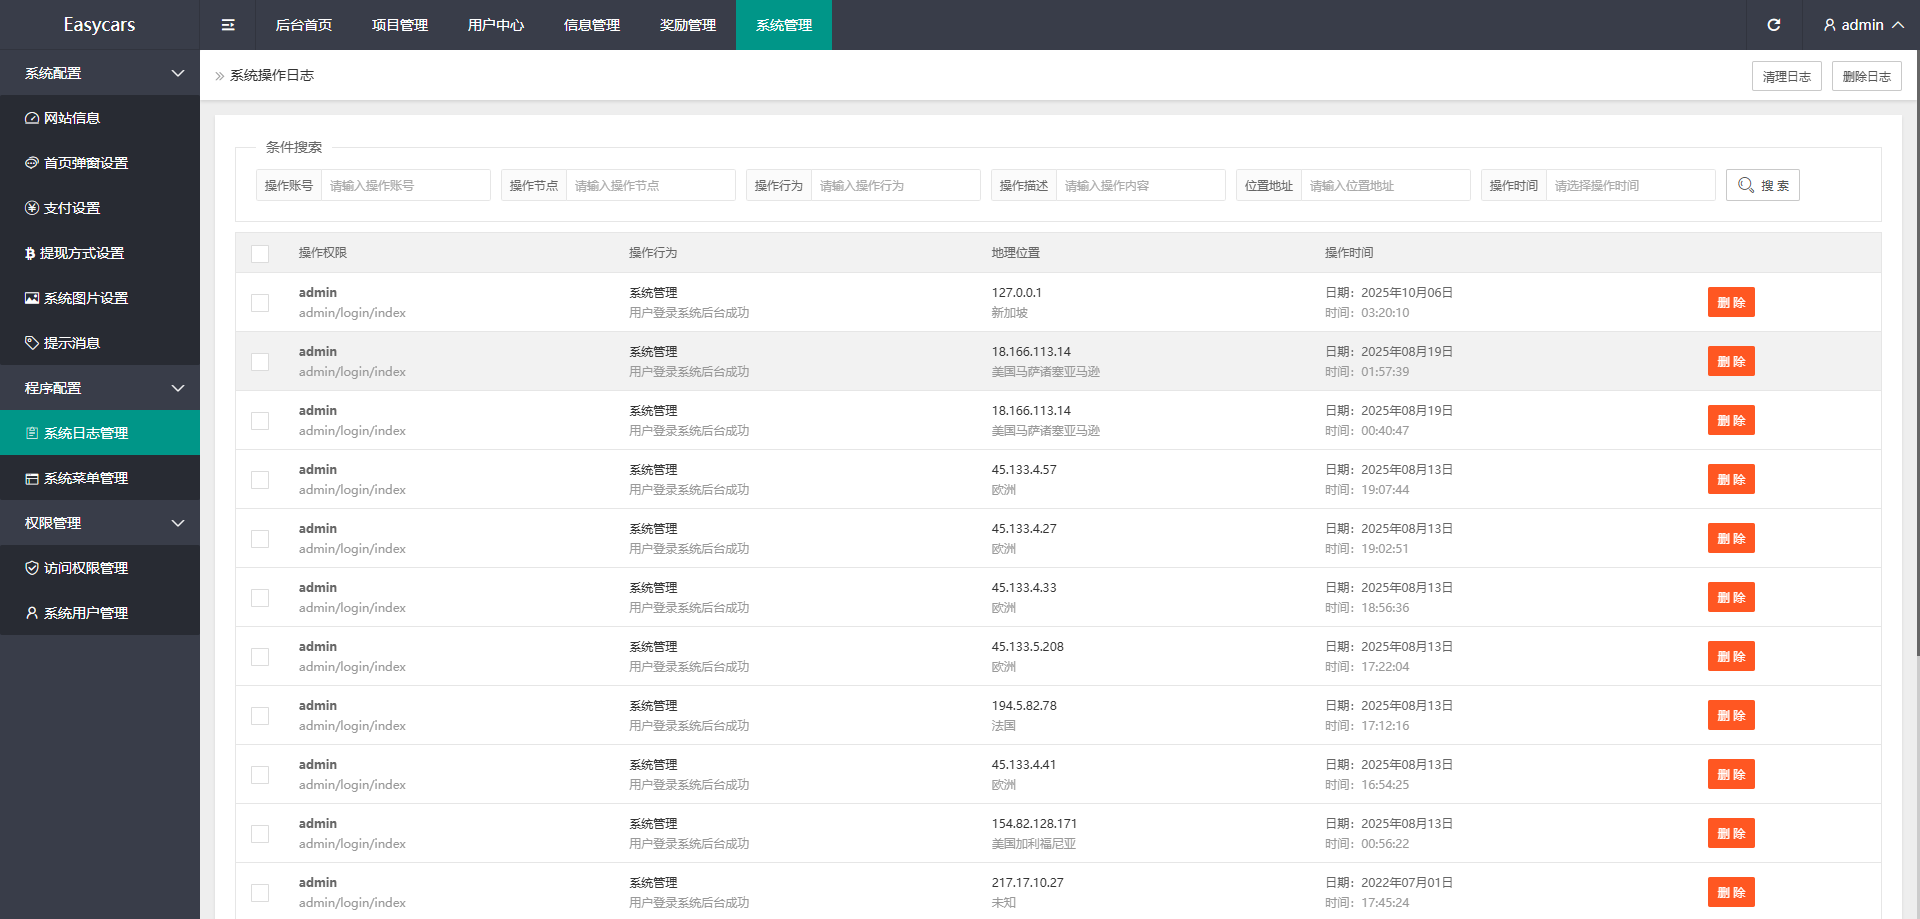
Task: Click the 支付设置 yen icon
Action: click(32, 208)
